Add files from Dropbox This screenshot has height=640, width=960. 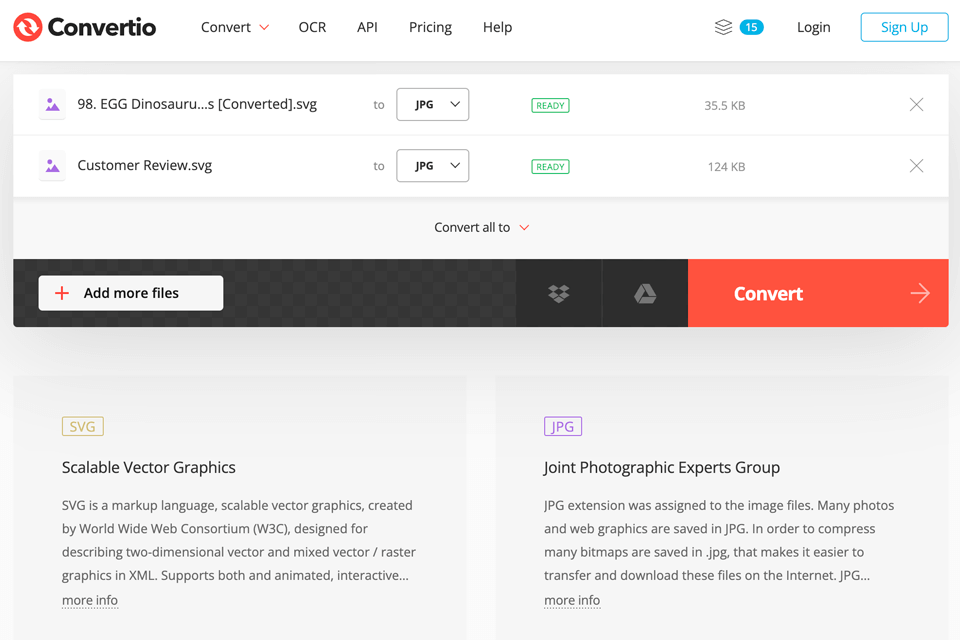coord(558,293)
